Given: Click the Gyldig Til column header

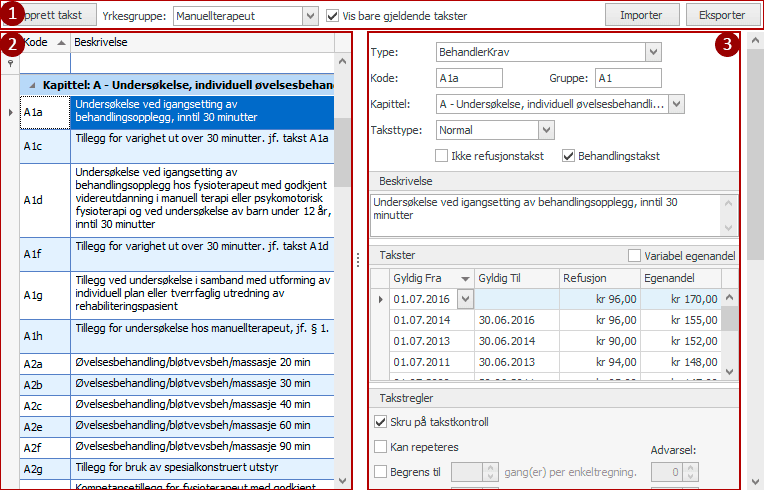Looking at the screenshot, I should [x=517, y=278].
